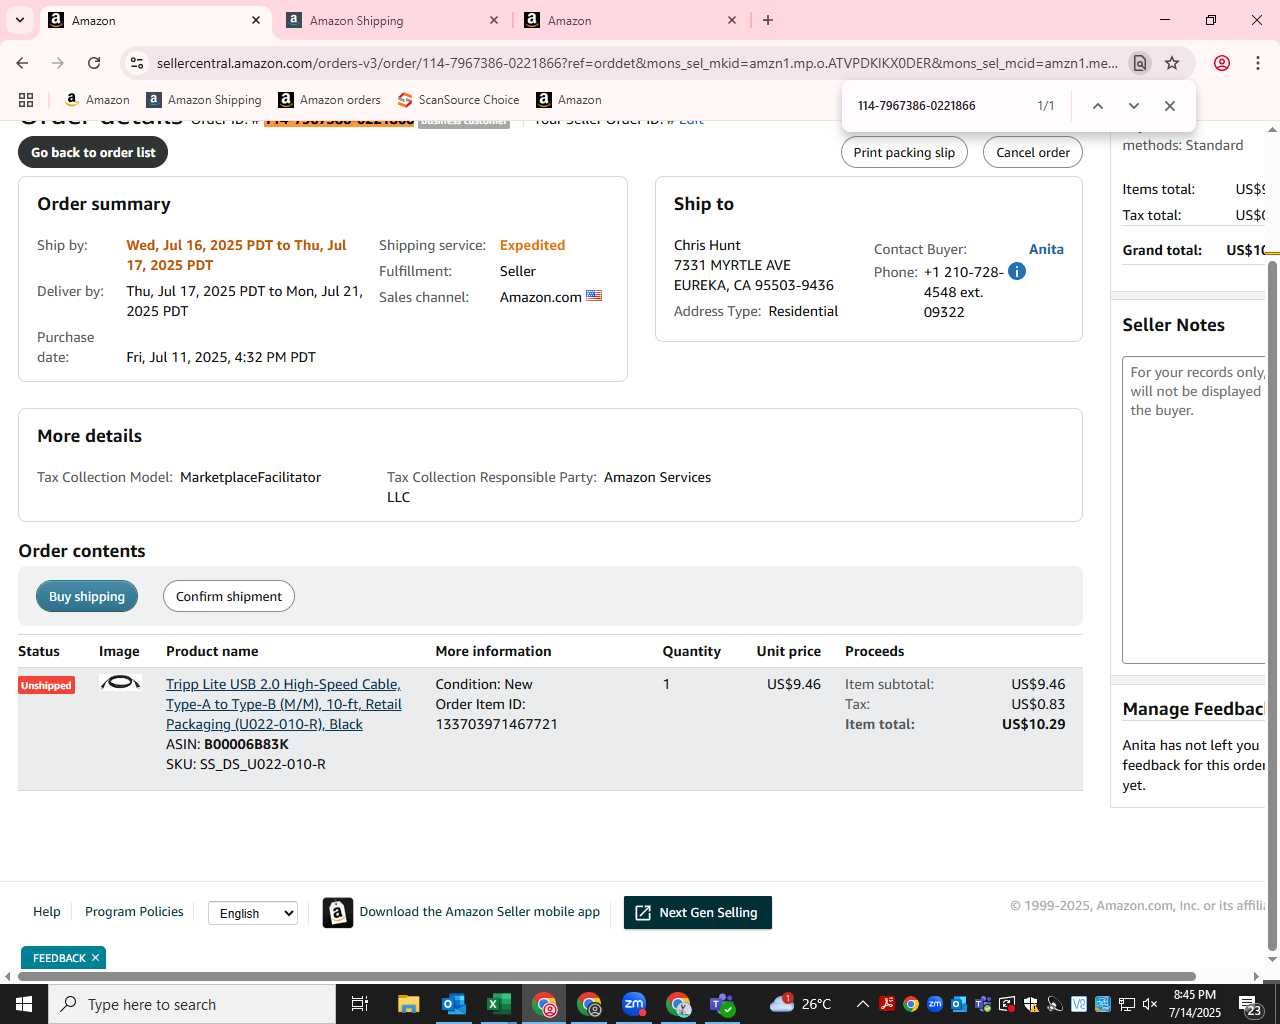Viewport: 1280px width, 1024px height.
Task: Click the Adobe Acrobat tray icon
Action: click(x=887, y=1004)
